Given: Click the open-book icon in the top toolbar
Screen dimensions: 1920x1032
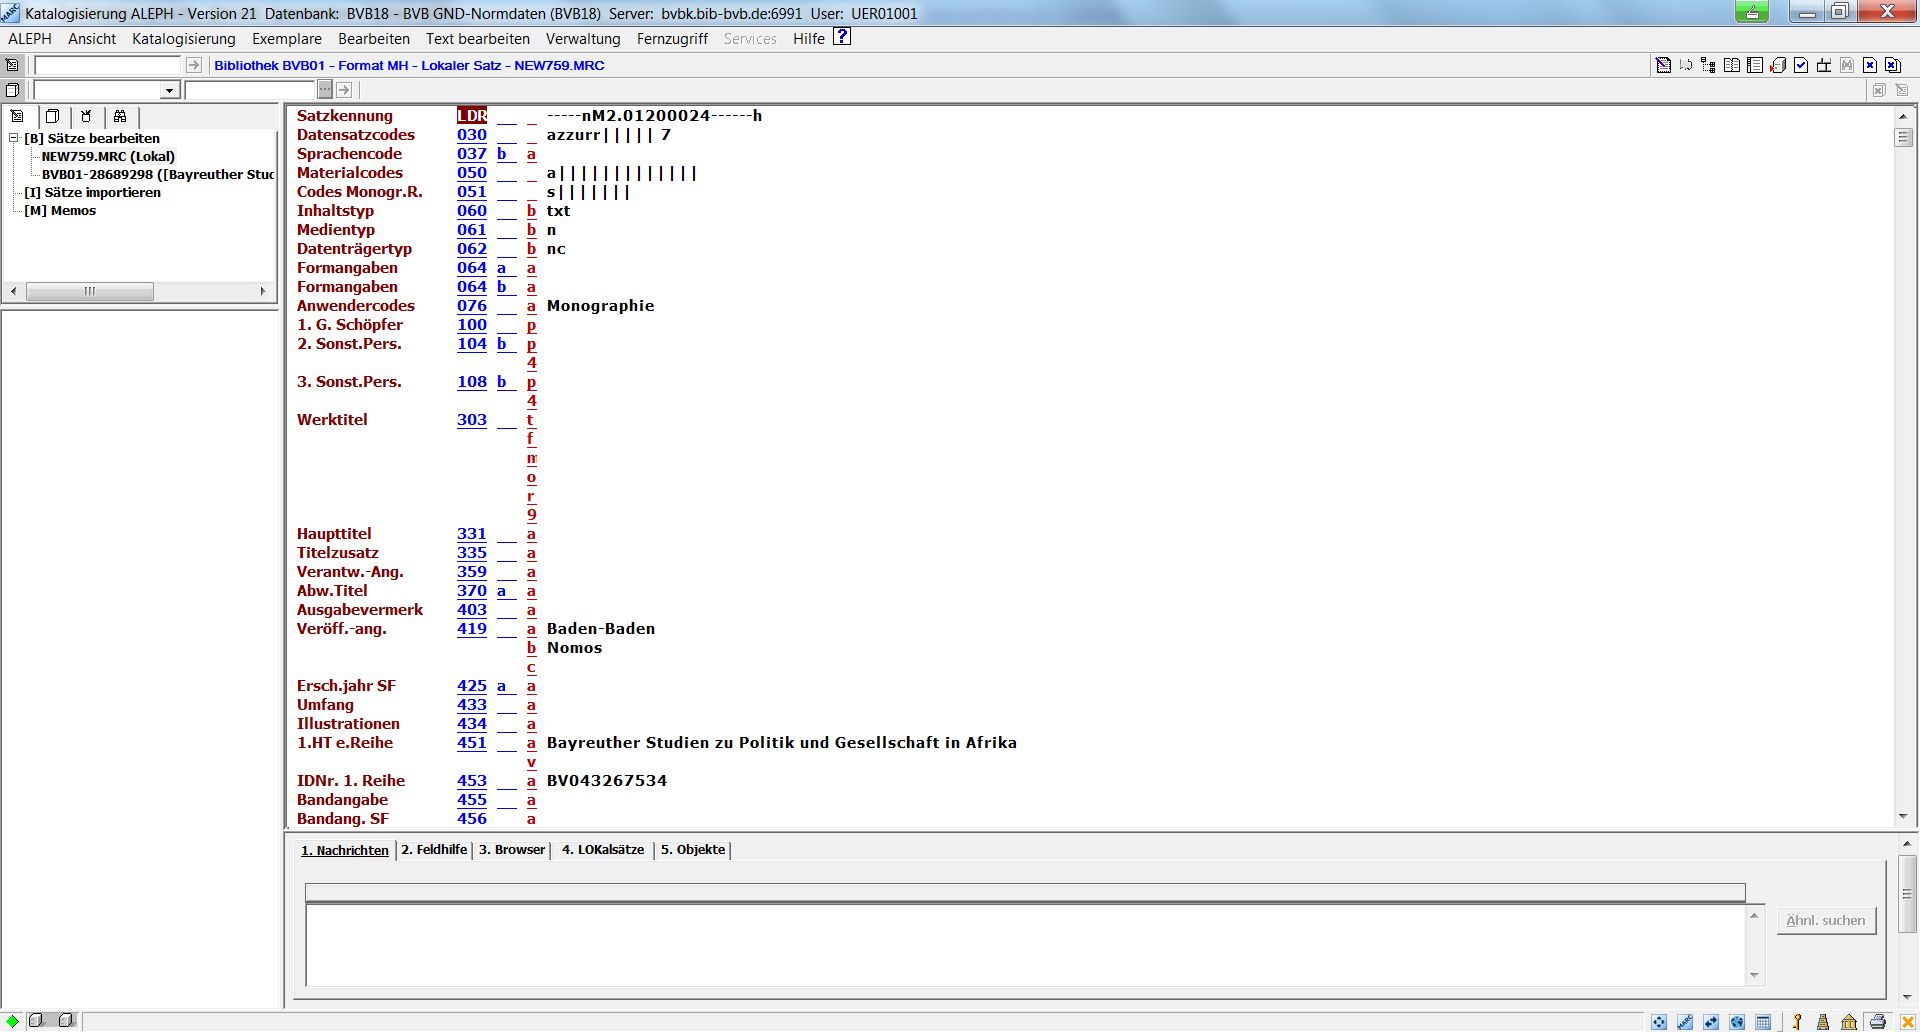Looking at the screenshot, I should (x=1732, y=65).
